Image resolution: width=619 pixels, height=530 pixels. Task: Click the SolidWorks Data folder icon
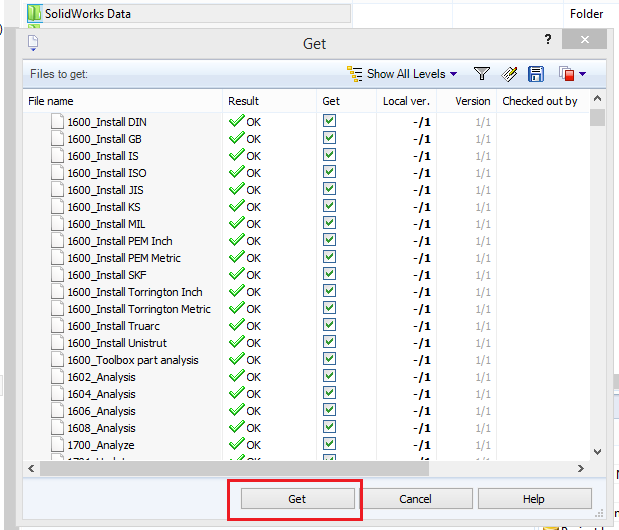click(33, 13)
